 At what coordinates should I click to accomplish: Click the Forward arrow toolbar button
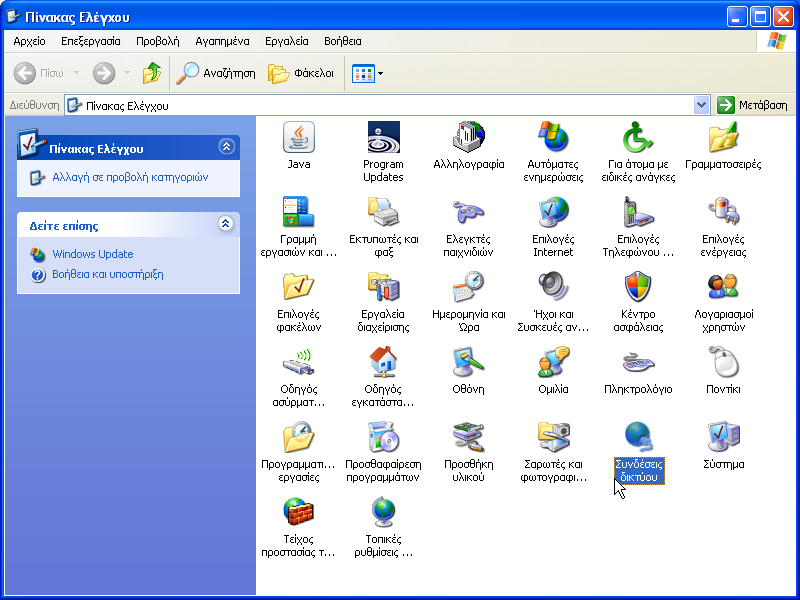pyautogui.click(x=104, y=73)
